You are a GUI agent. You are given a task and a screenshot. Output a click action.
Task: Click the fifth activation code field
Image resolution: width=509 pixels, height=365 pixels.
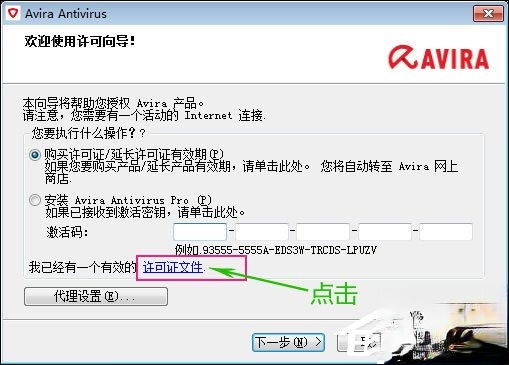pyautogui.click(x=446, y=232)
